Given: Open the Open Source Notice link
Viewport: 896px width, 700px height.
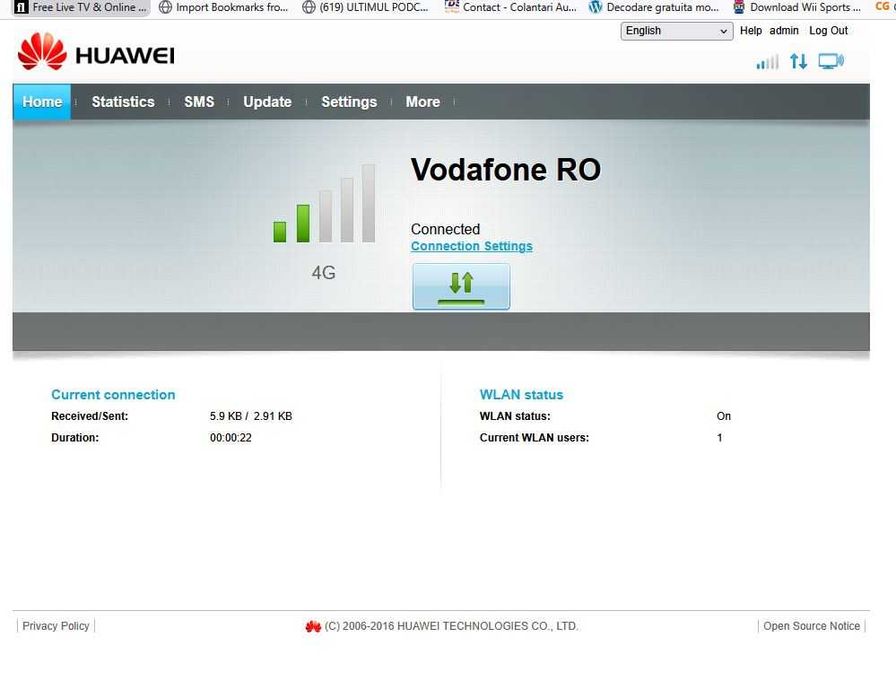Looking at the screenshot, I should (x=811, y=626).
